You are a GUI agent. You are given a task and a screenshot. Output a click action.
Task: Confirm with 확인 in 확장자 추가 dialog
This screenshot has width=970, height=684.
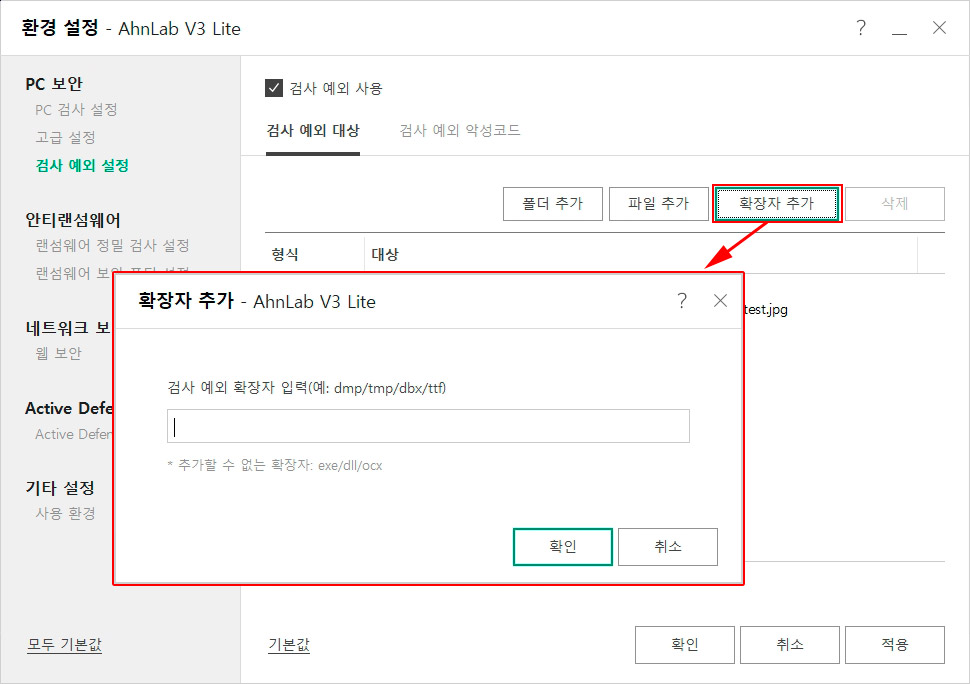(562, 547)
